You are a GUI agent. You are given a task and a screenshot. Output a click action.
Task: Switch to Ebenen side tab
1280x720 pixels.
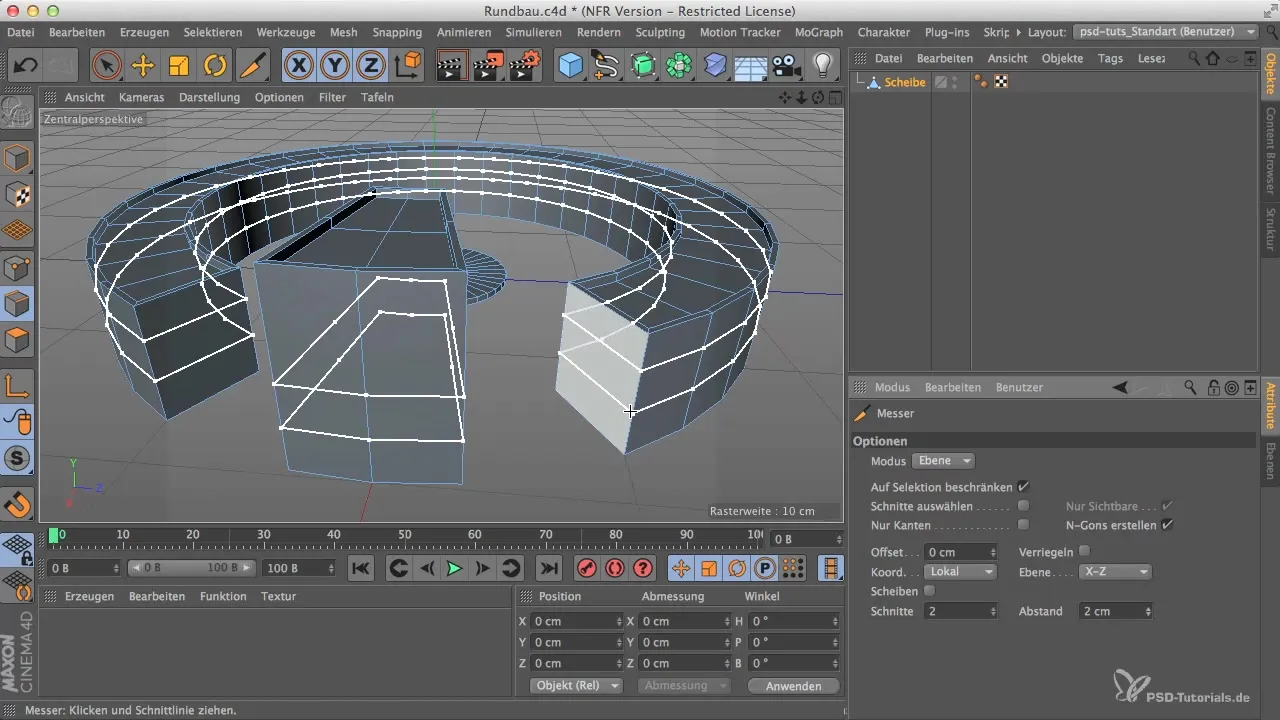tap(1270, 461)
